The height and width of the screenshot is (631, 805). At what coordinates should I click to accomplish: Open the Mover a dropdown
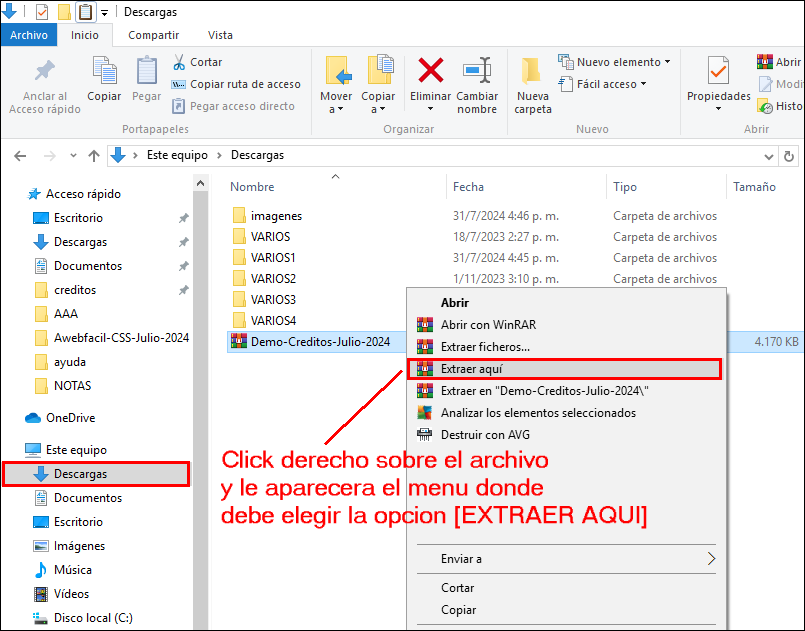336,103
